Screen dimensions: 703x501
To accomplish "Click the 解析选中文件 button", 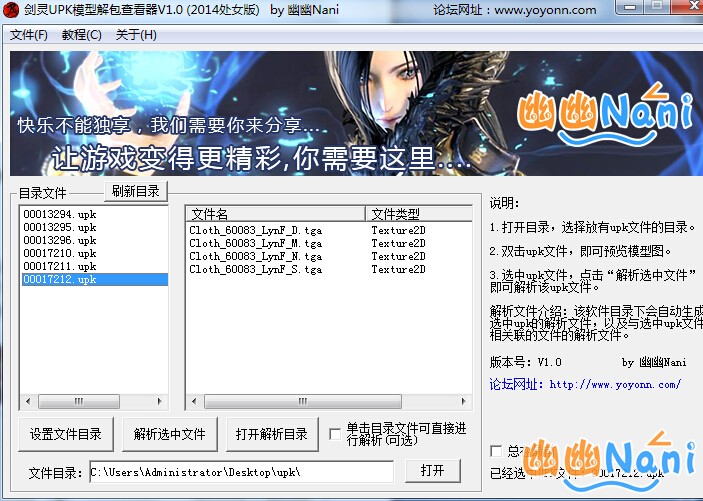I will (x=169, y=434).
